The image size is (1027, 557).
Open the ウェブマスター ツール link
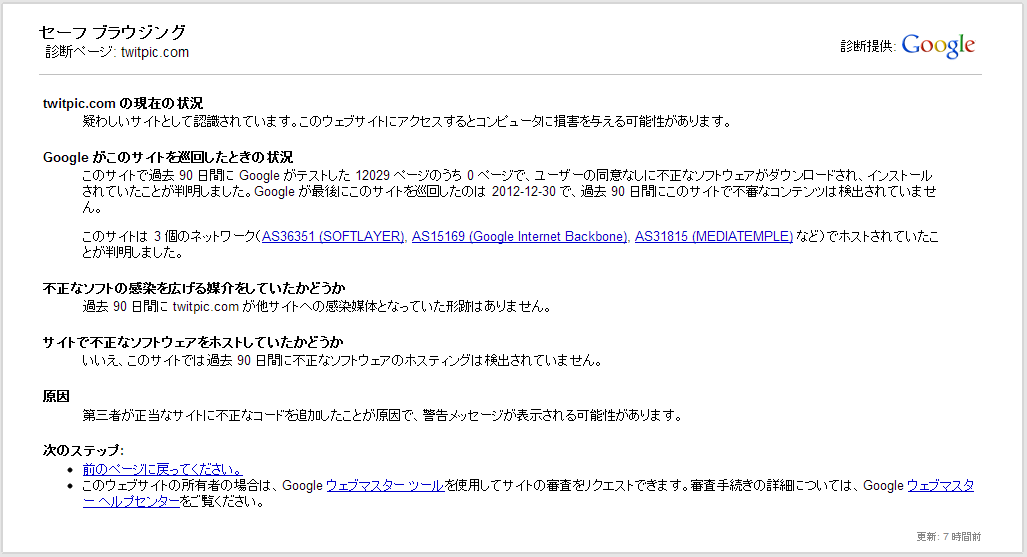click(x=385, y=486)
